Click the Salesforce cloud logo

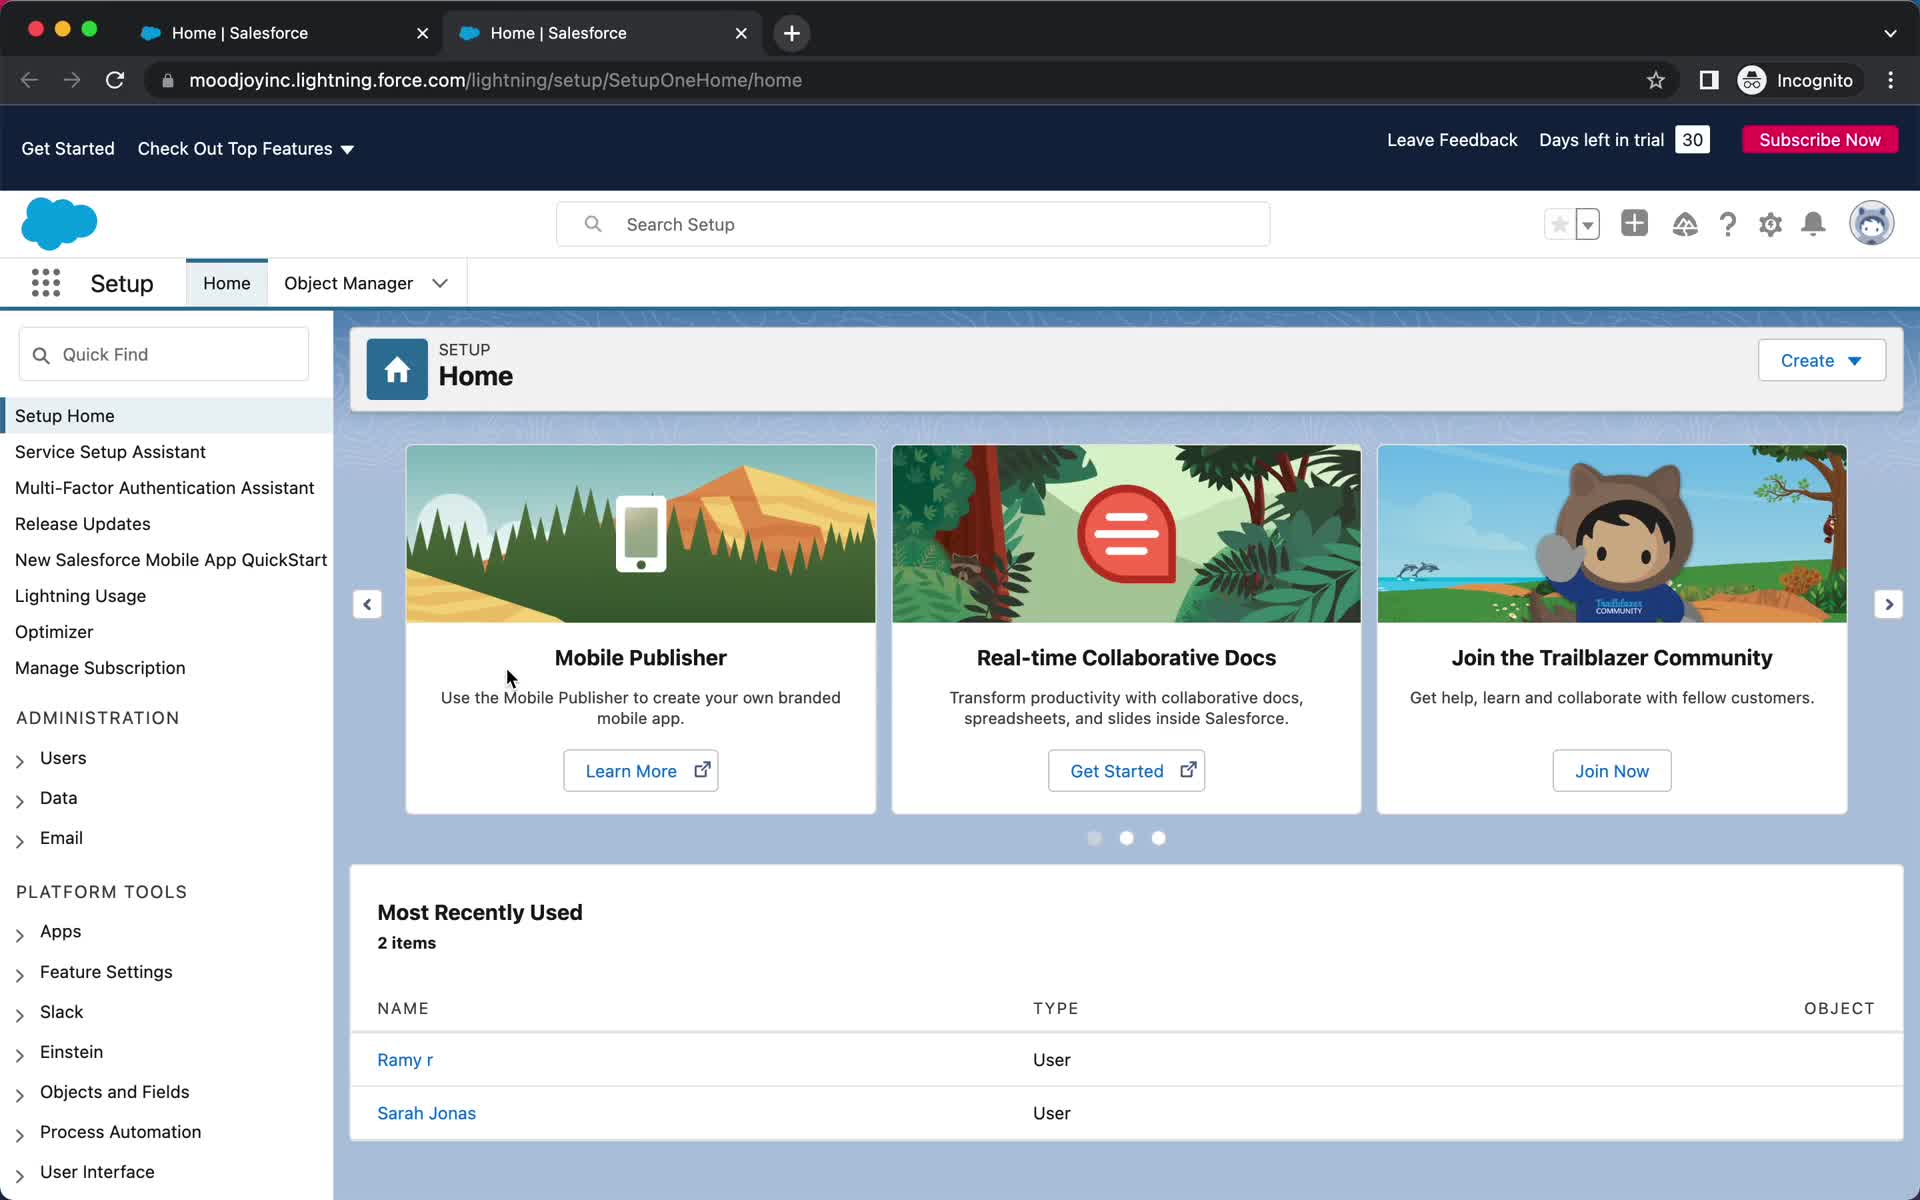pos(59,223)
